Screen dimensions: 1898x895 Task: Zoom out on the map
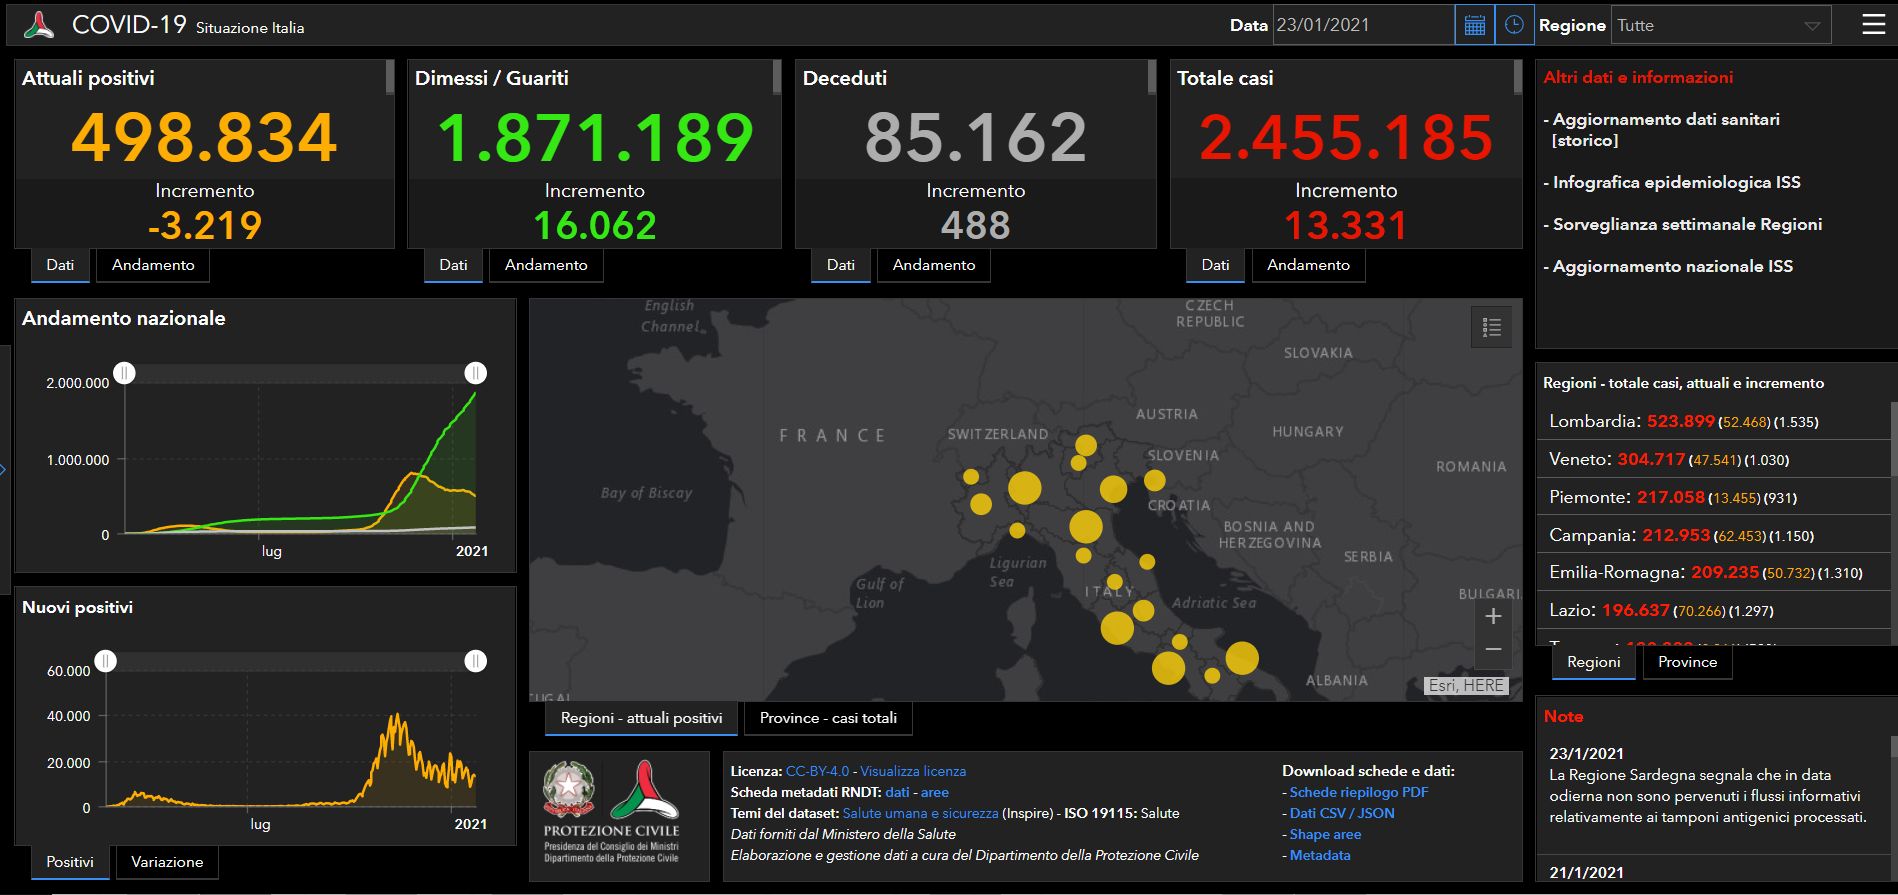pyautogui.click(x=1492, y=650)
